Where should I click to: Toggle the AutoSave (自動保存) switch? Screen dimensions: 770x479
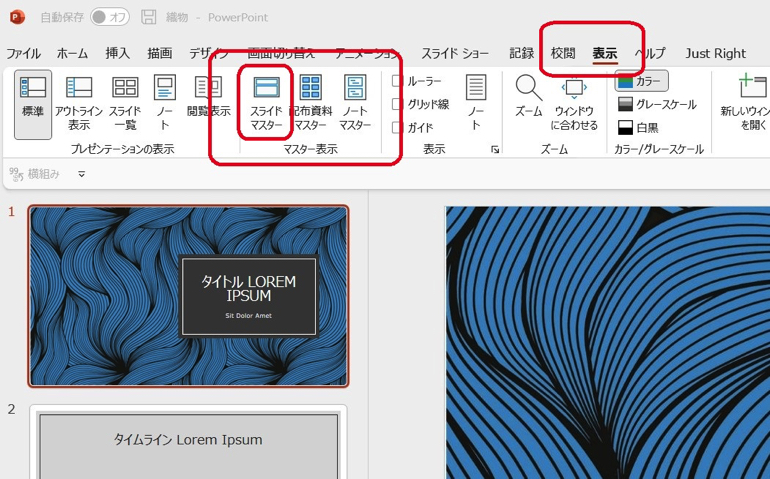tap(110, 17)
